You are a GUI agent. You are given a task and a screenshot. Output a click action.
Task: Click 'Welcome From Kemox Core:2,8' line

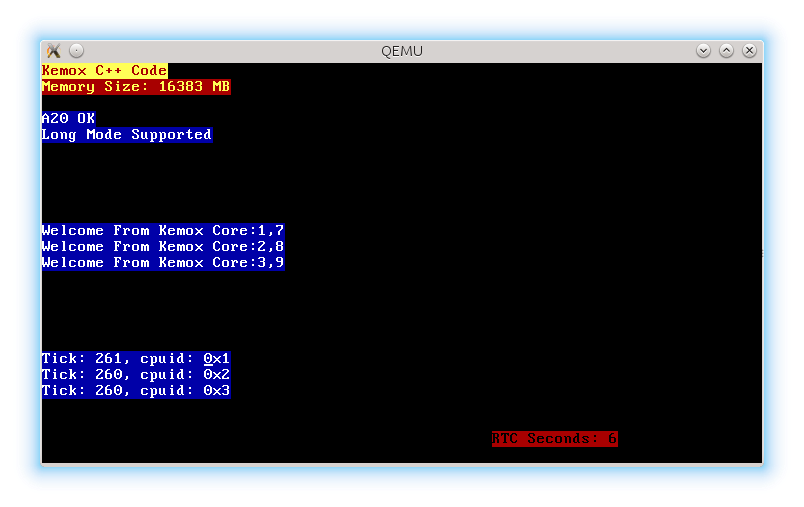[163, 247]
